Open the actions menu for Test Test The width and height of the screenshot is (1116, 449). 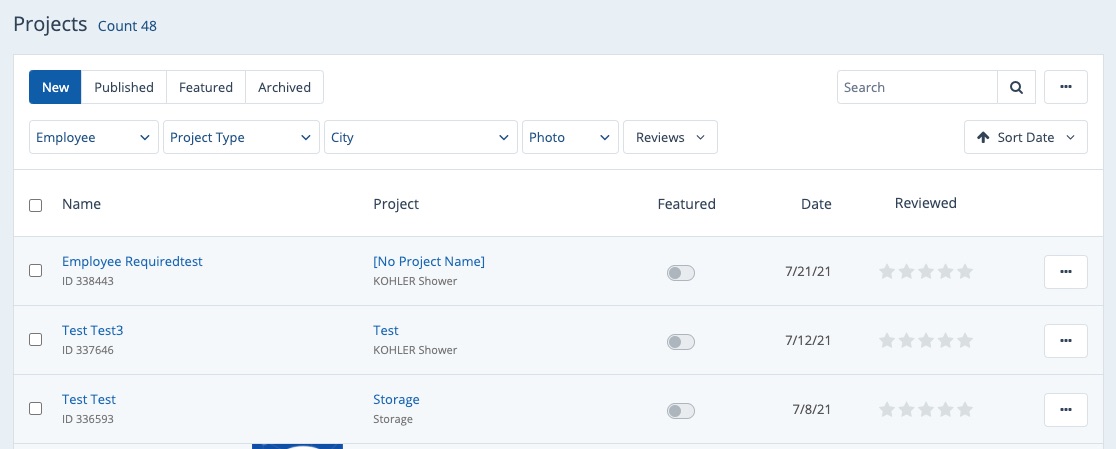click(1065, 410)
